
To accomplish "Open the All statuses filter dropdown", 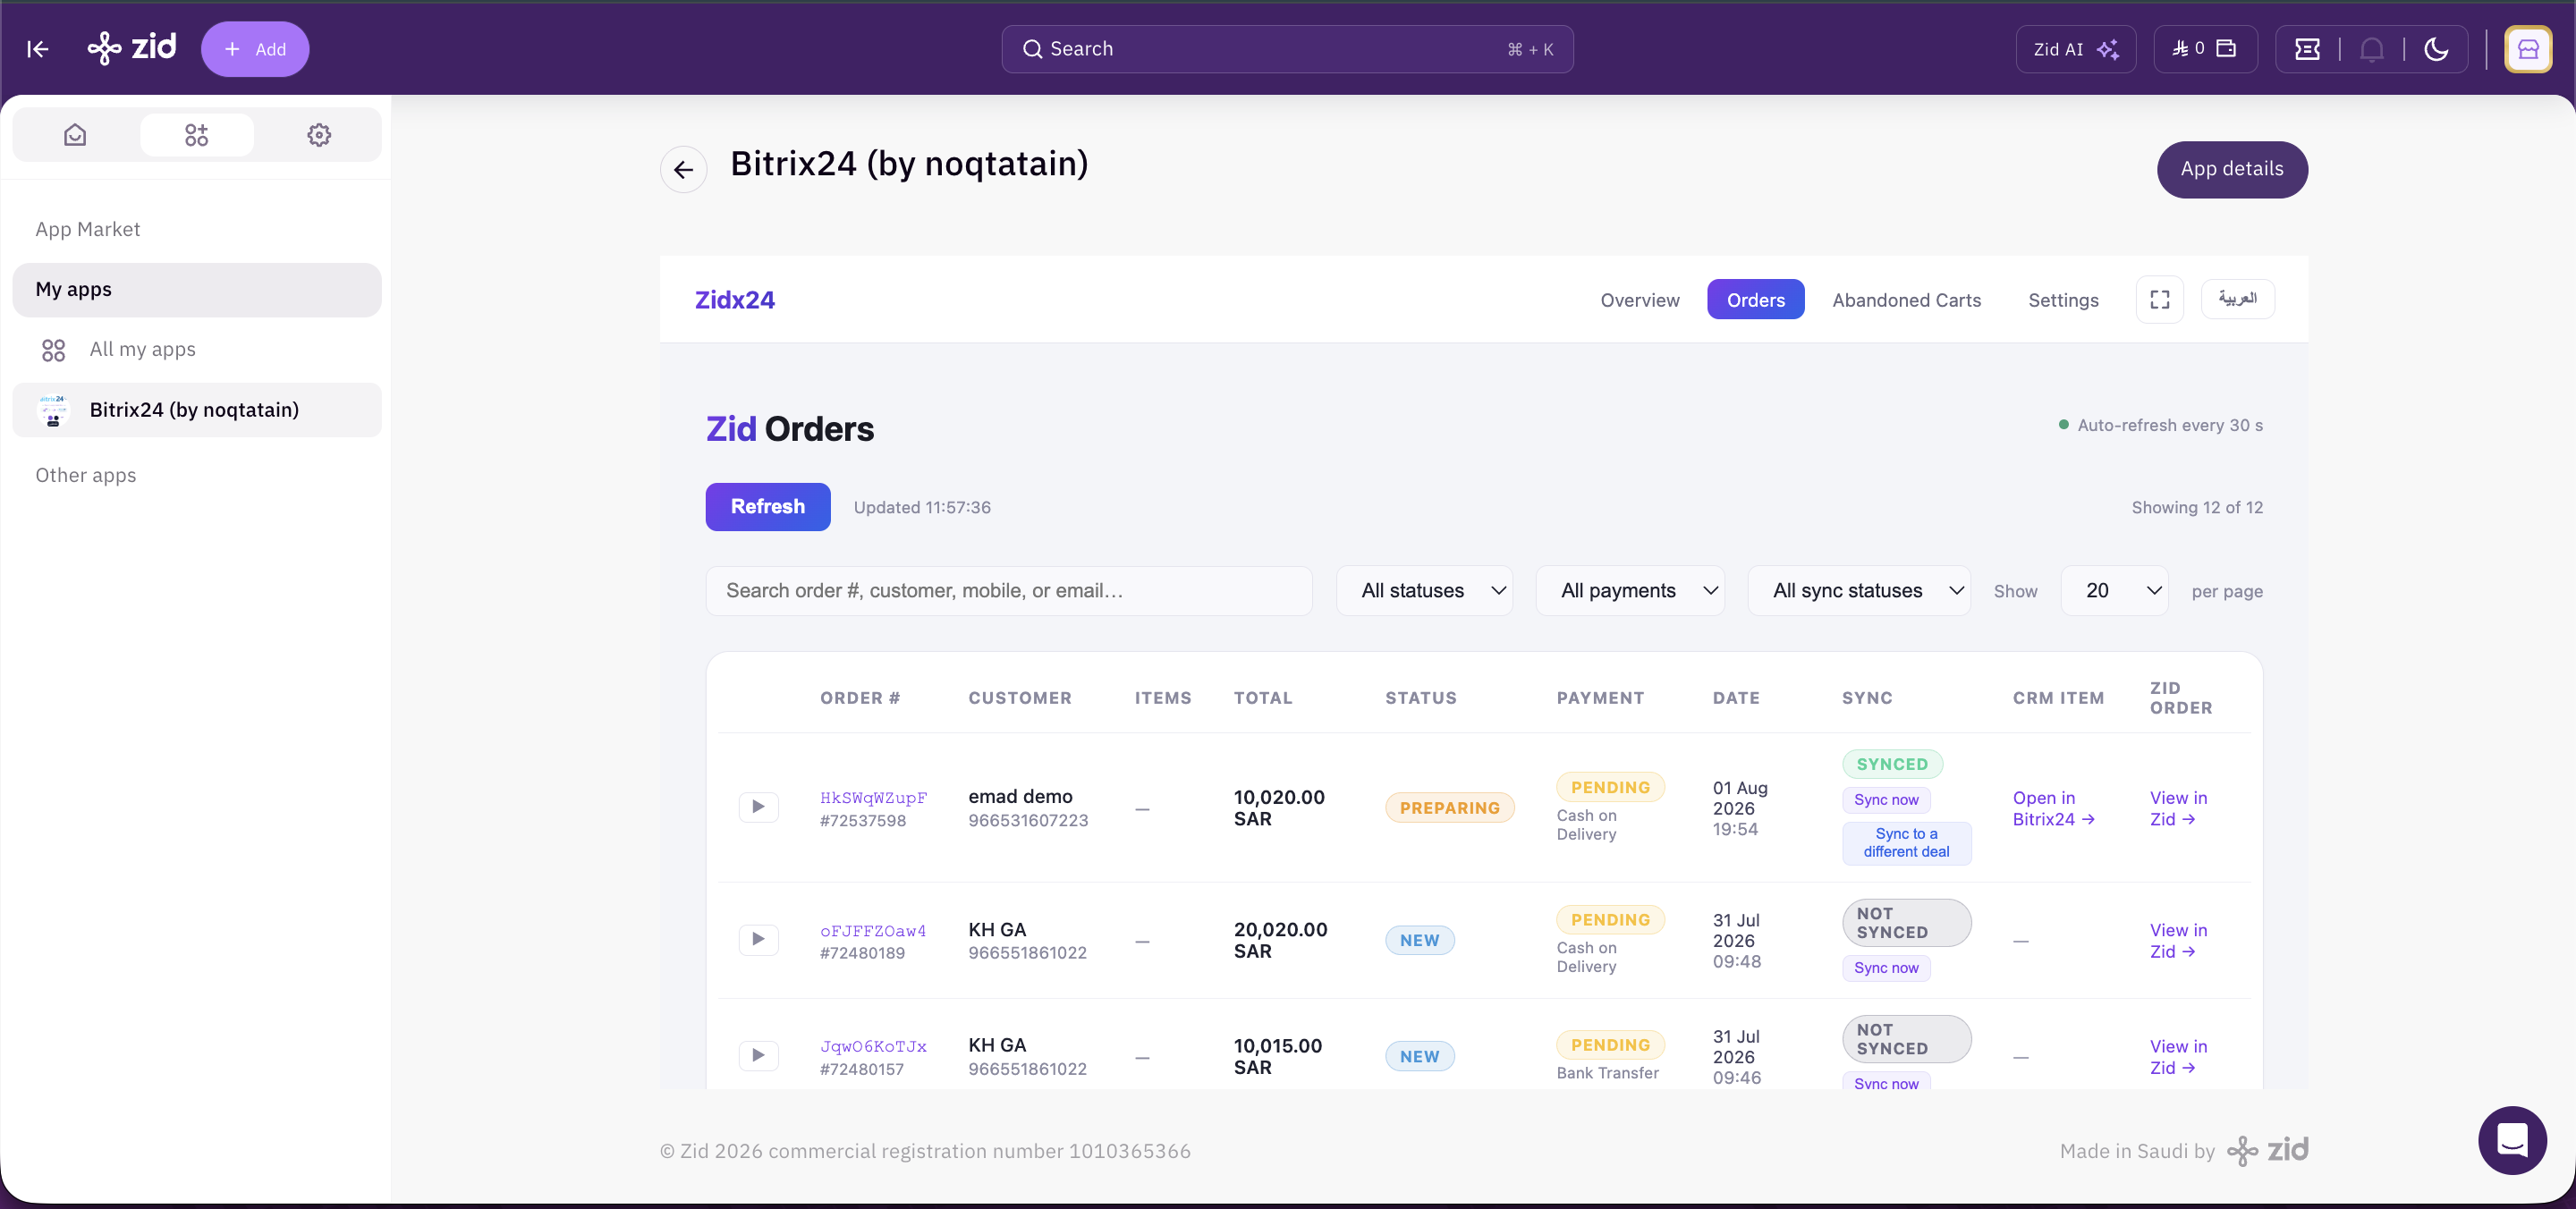I will tap(1424, 591).
